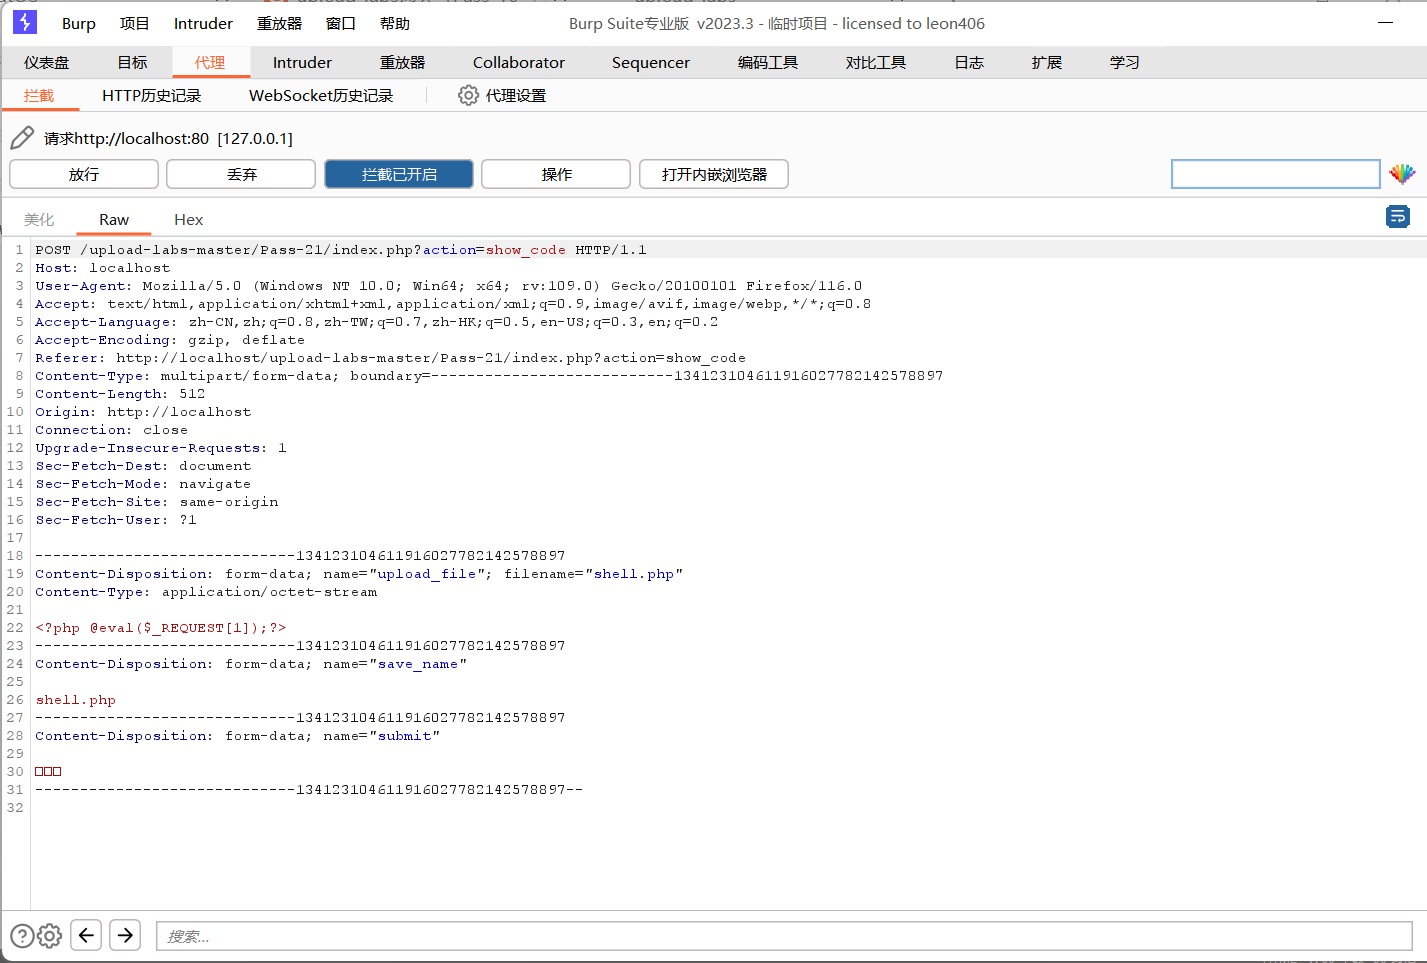Click the Referer header line

coord(390,358)
